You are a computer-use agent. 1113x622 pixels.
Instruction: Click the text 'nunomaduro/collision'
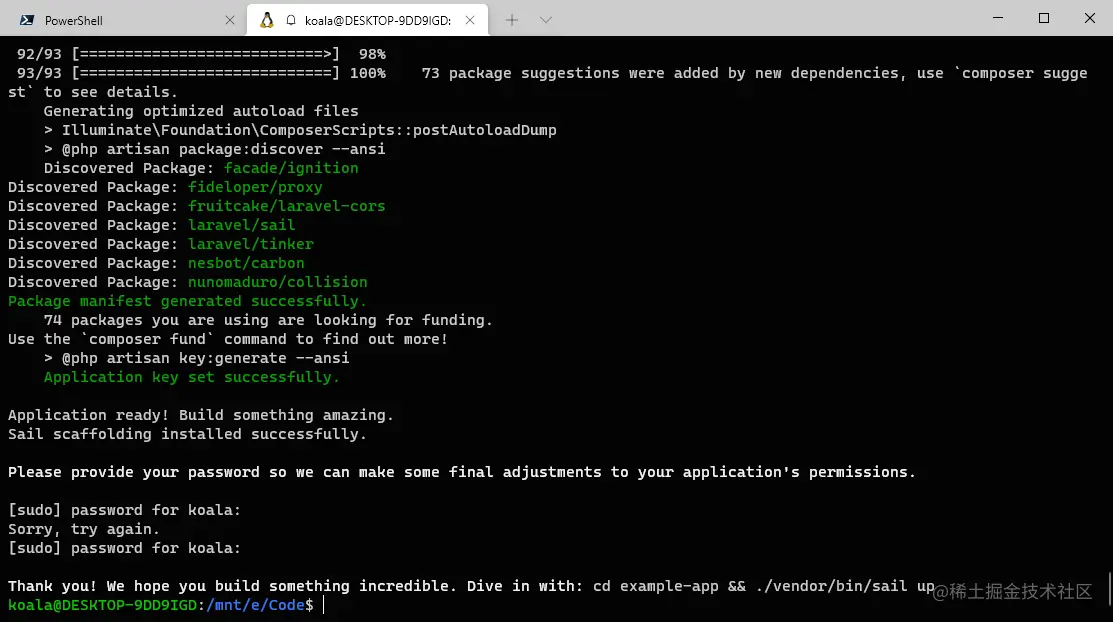pyautogui.click(x=278, y=282)
